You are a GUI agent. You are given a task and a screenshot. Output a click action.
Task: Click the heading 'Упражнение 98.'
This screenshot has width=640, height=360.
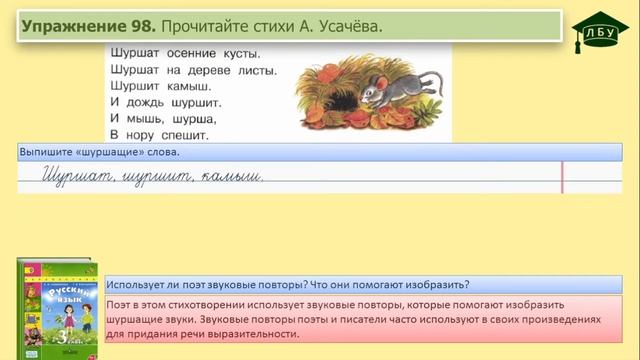point(89,26)
